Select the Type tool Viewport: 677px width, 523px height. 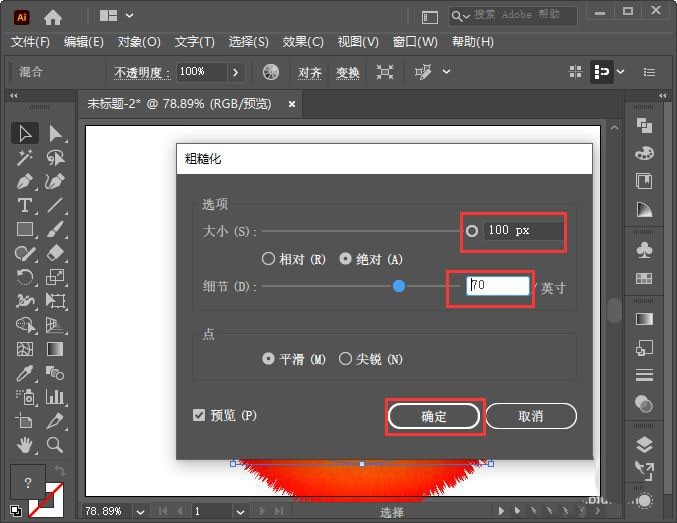pyautogui.click(x=25, y=205)
